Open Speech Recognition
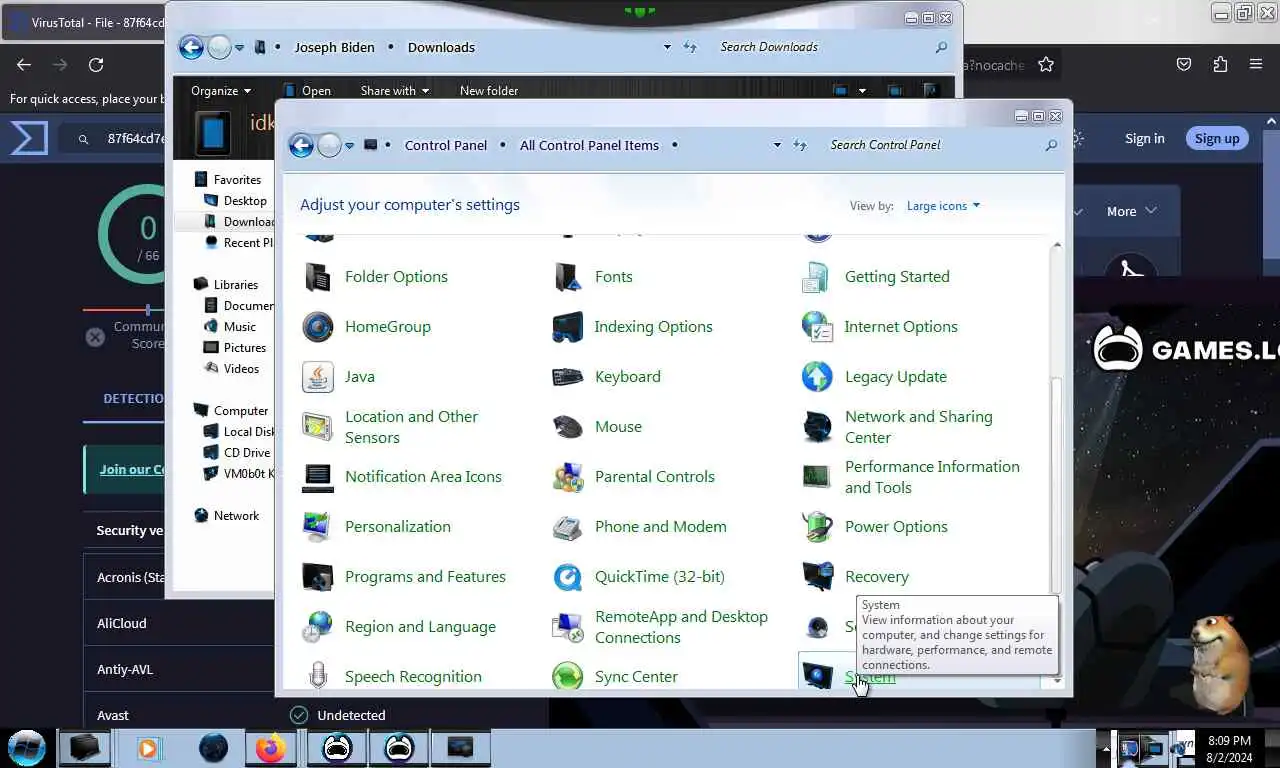The width and height of the screenshot is (1280, 768). coord(392,677)
